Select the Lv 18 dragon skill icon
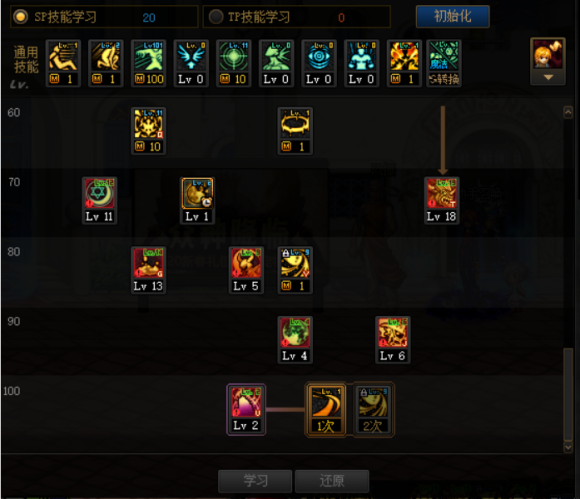580x499 pixels. (442, 200)
